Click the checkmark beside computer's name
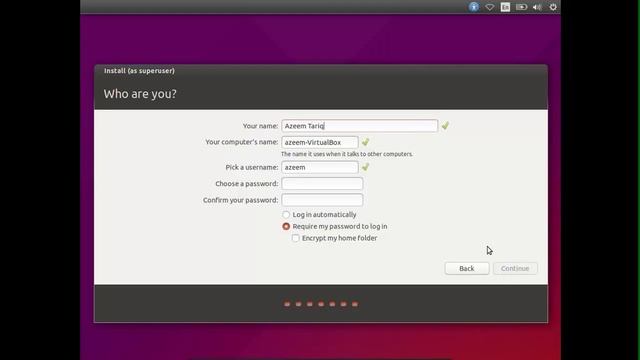Image resolution: width=640 pixels, height=360 pixels. (x=366, y=142)
